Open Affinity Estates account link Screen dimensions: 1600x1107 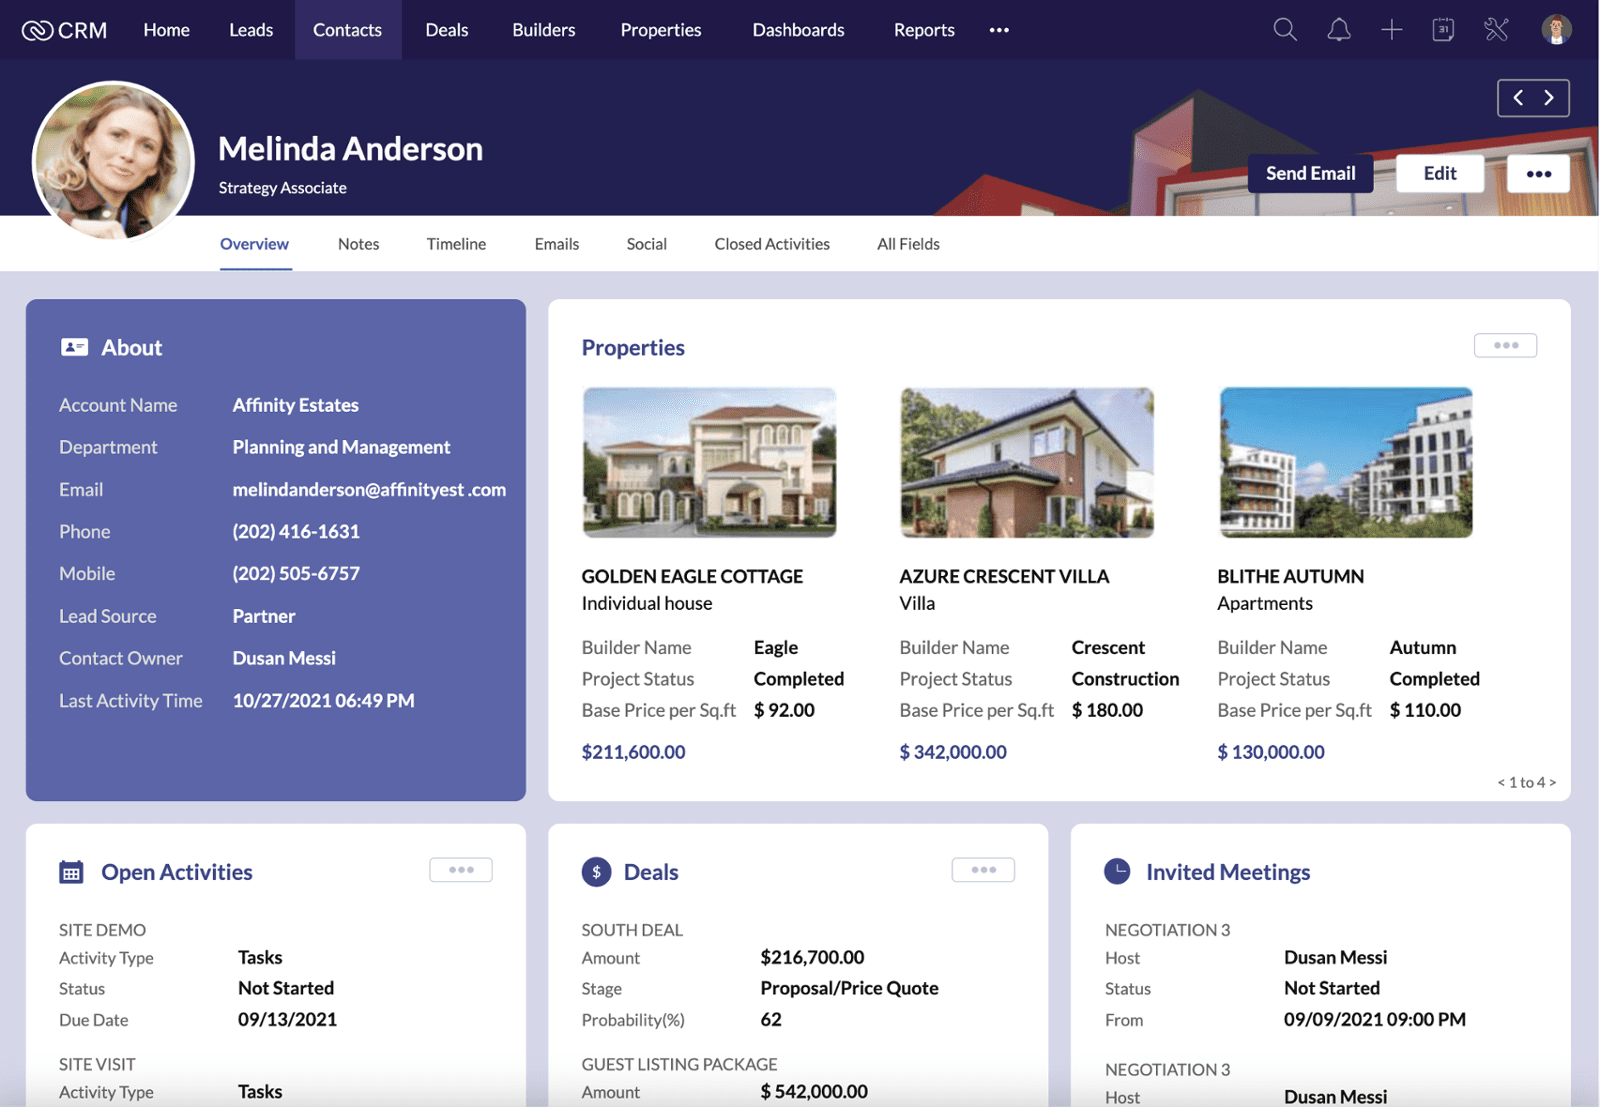point(296,405)
